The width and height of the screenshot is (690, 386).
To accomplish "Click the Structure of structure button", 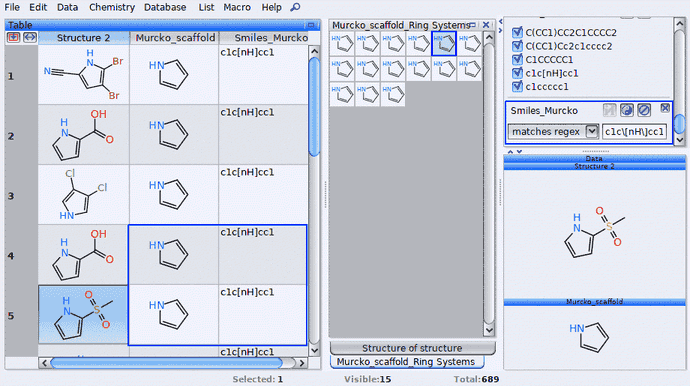I will pyautogui.click(x=412, y=348).
